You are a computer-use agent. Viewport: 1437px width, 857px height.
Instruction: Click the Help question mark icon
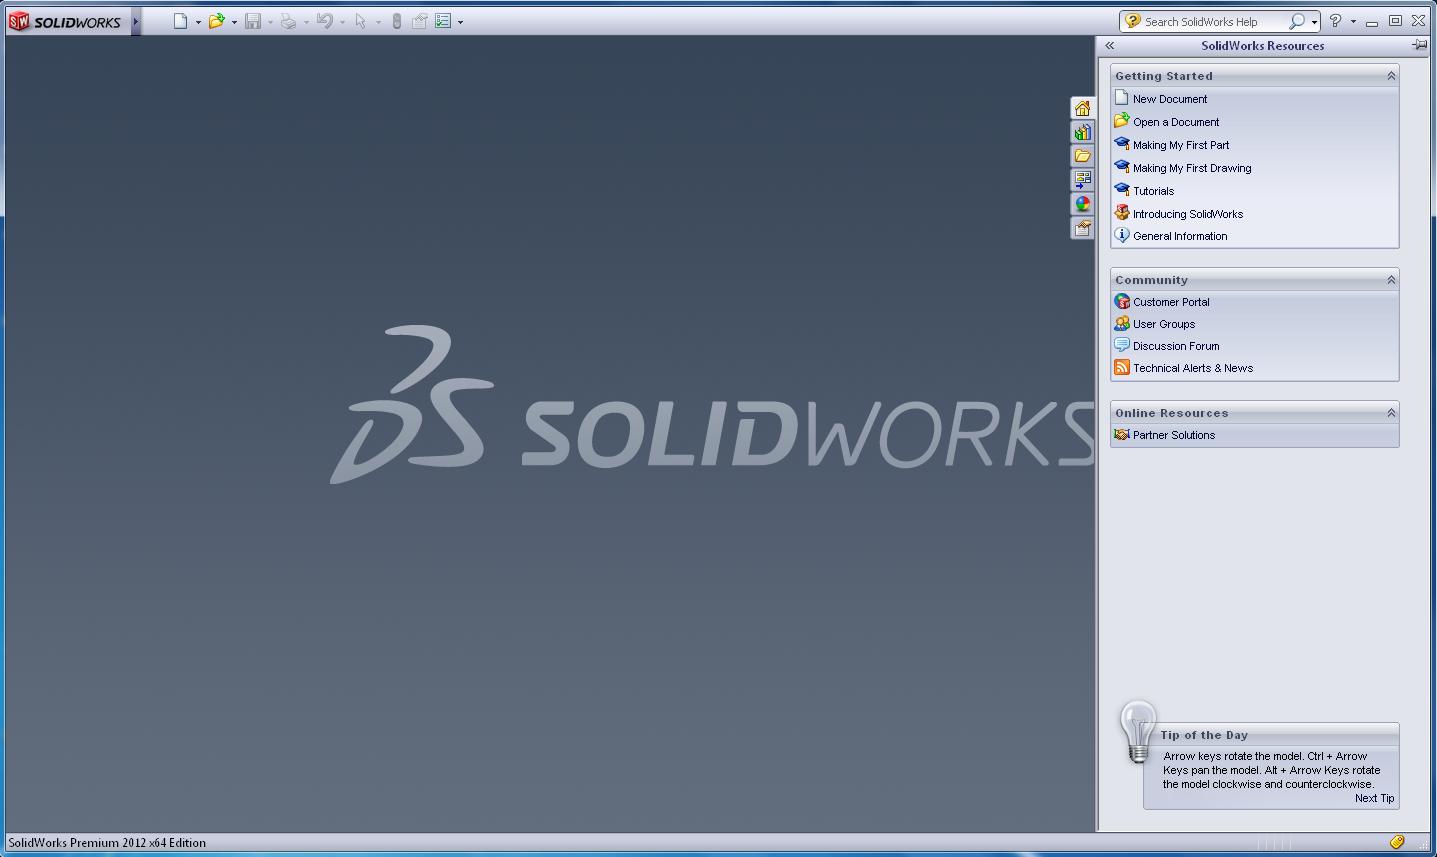(1335, 21)
